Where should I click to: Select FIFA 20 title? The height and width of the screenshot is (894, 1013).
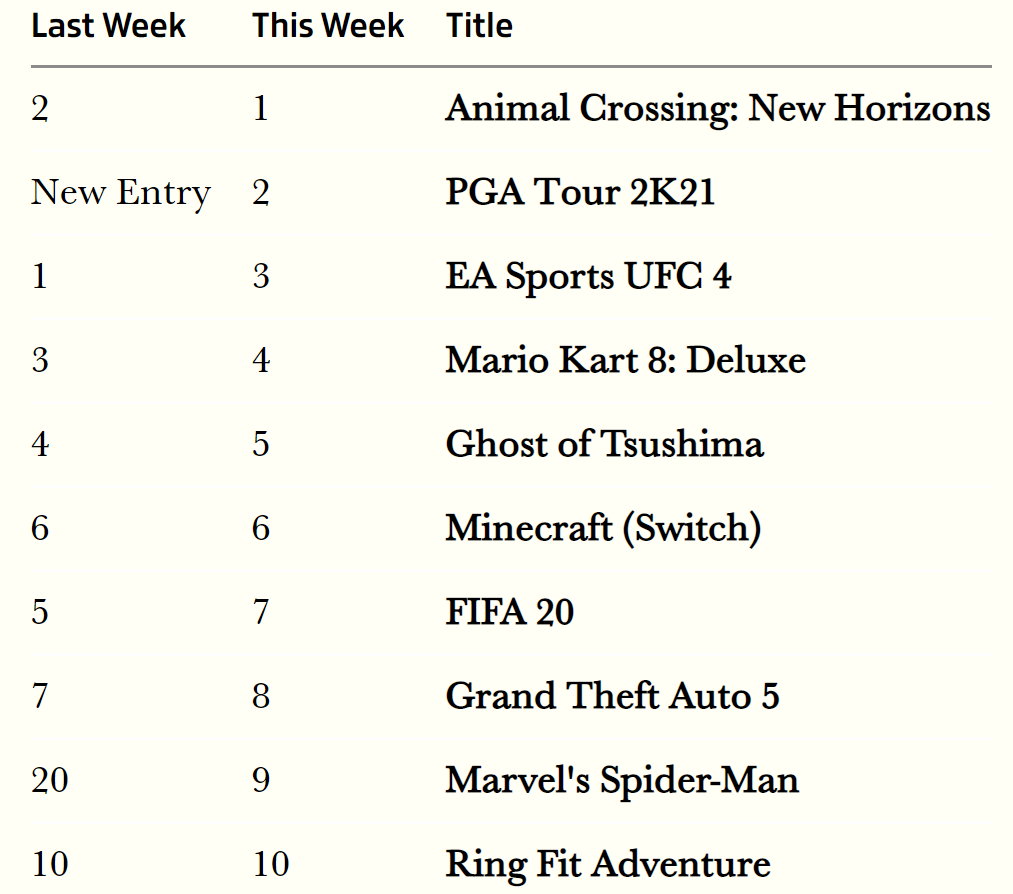pyautogui.click(x=510, y=612)
